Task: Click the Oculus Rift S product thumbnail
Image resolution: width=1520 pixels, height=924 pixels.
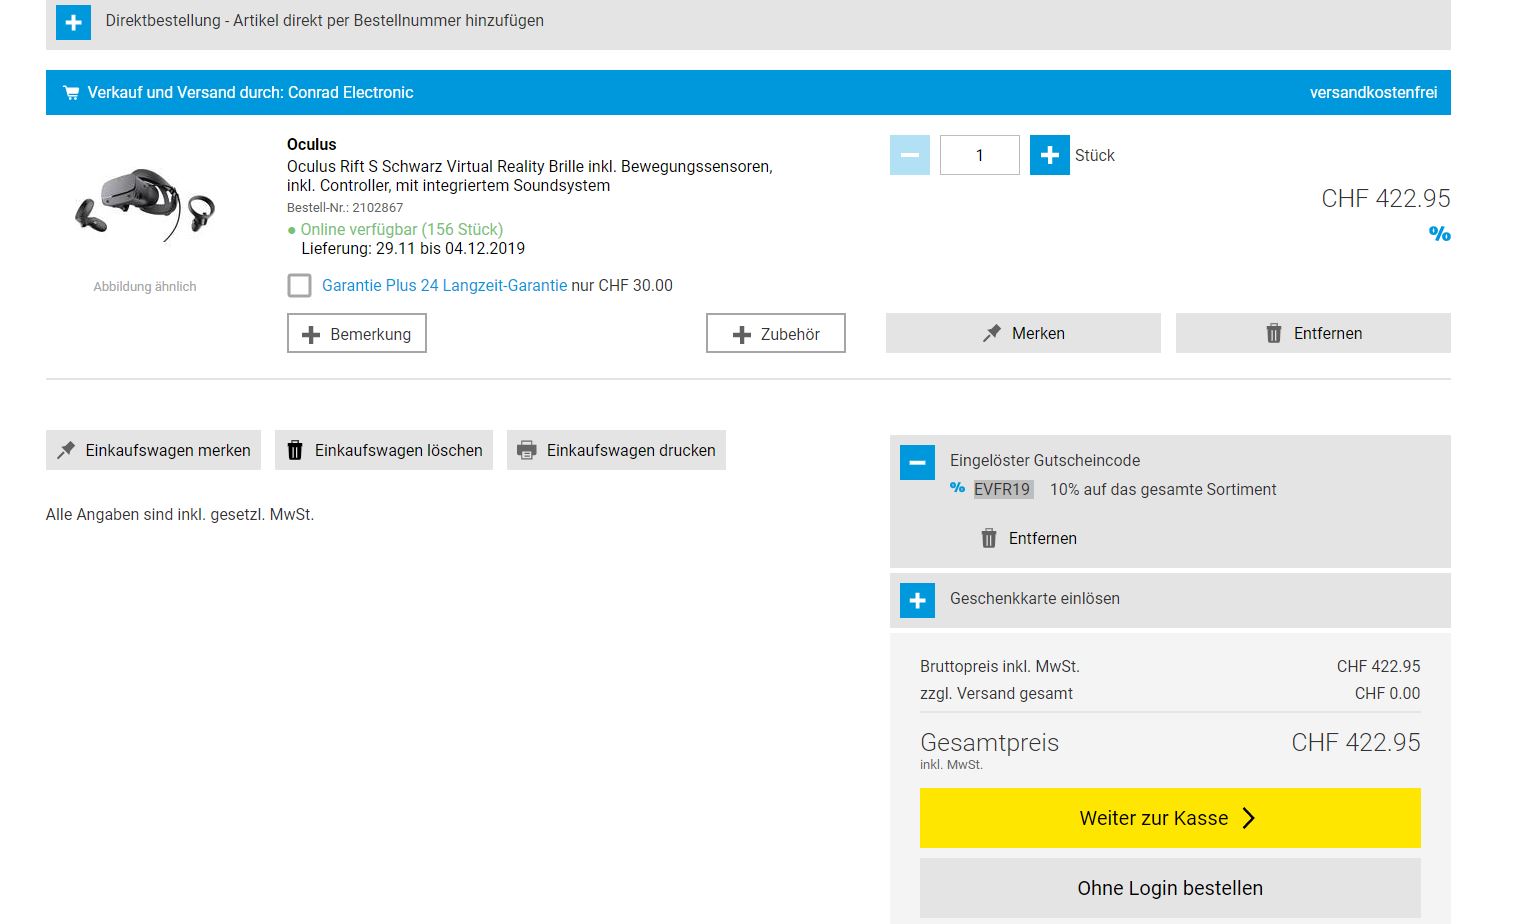Action: pyautogui.click(x=145, y=205)
